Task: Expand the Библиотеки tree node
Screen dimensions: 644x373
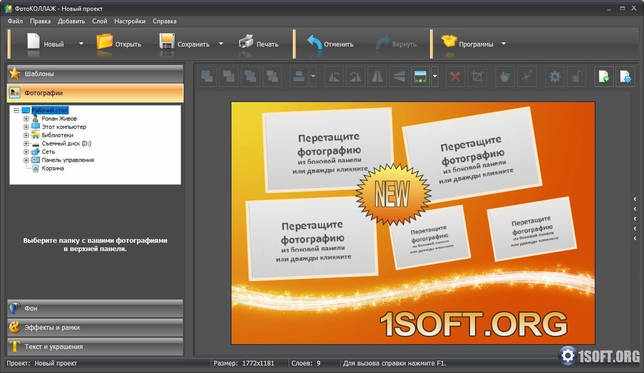Action: [26, 135]
